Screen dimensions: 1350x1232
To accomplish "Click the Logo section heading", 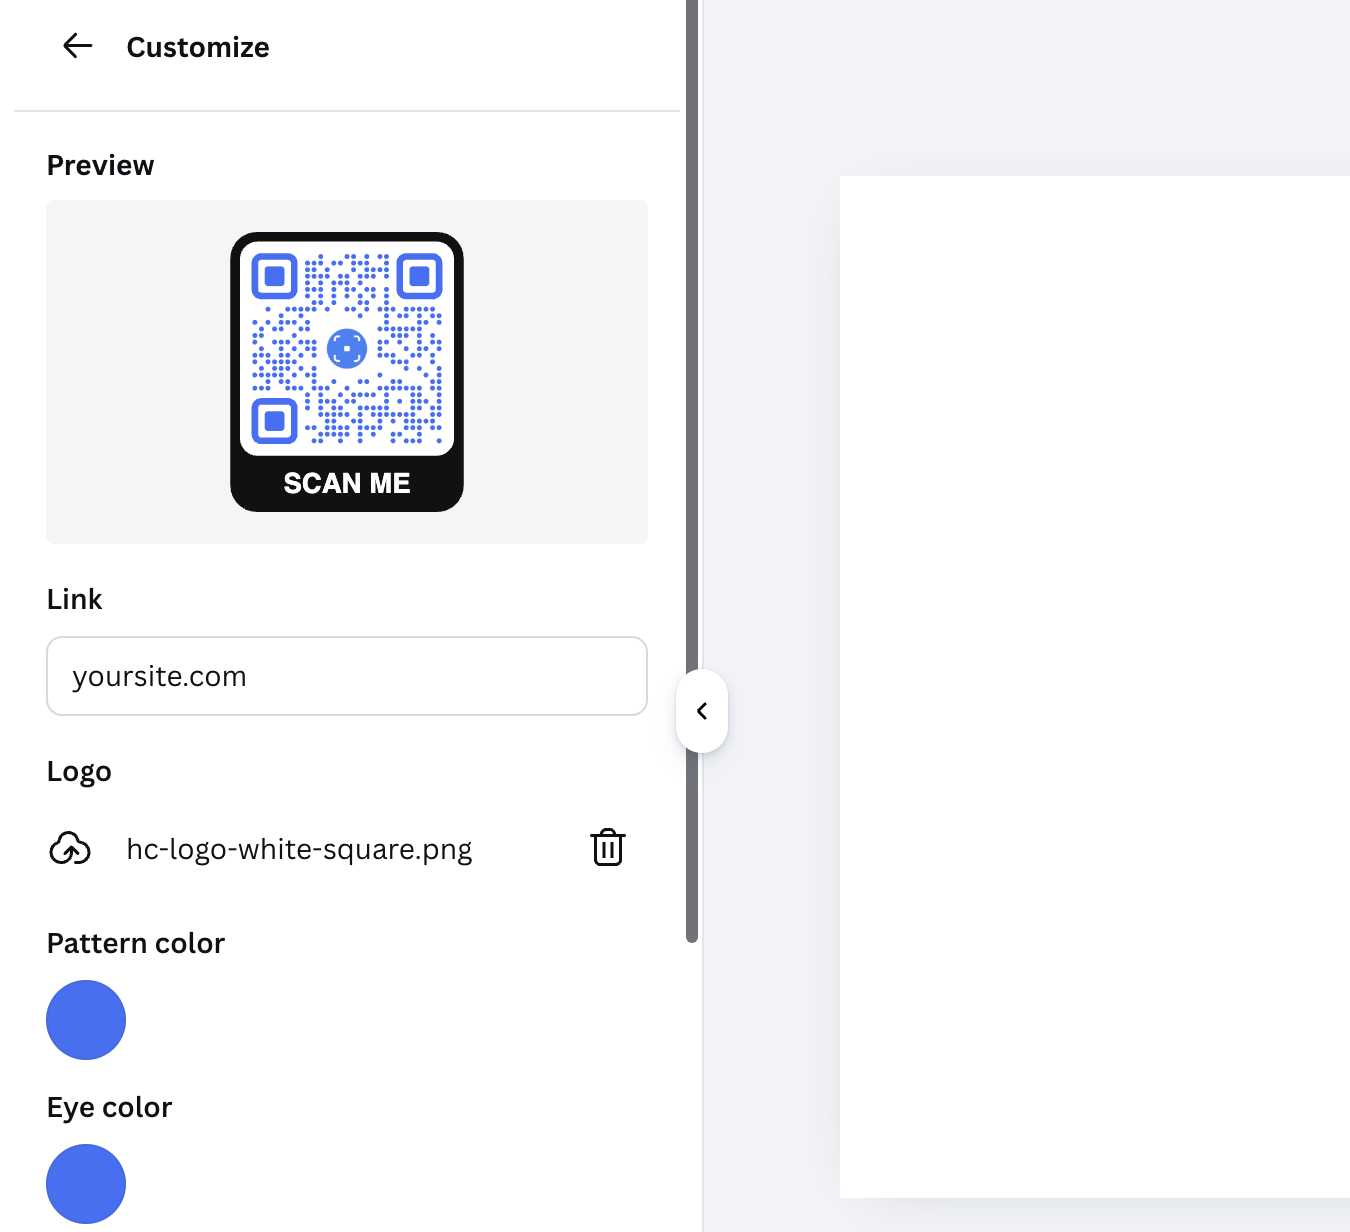I will [79, 771].
